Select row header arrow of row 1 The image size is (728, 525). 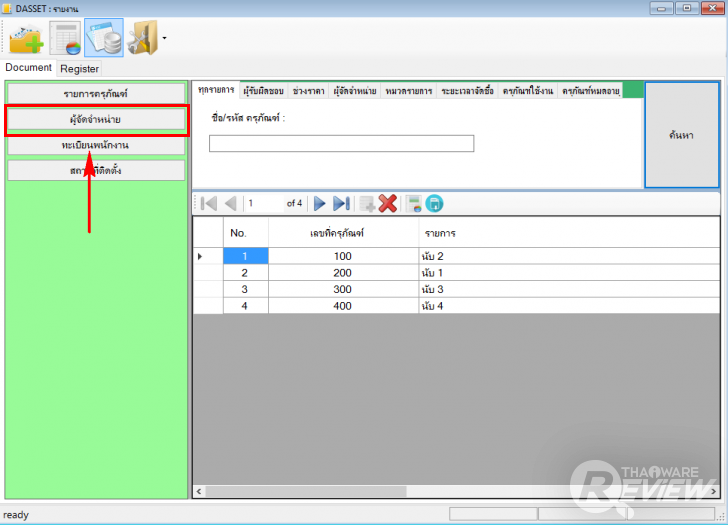(x=208, y=256)
